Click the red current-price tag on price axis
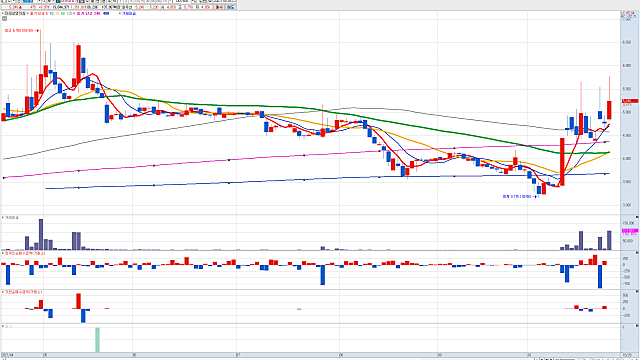640x360 pixels. coord(630,101)
